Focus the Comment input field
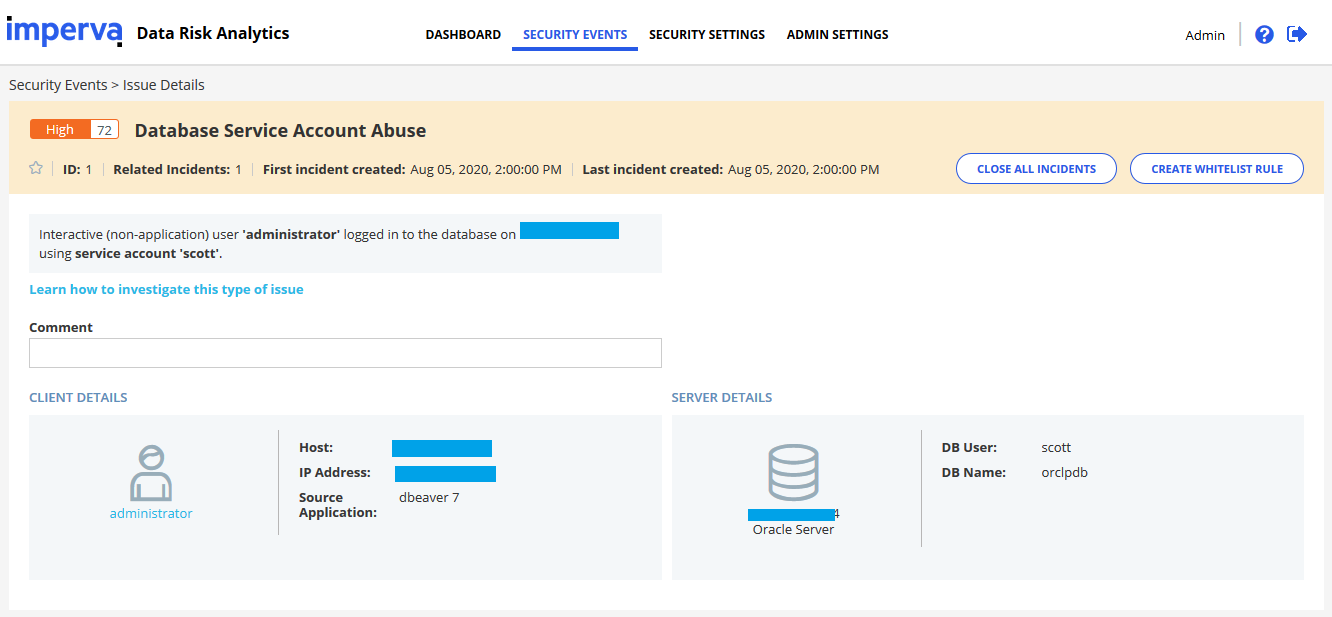Image resolution: width=1332 pixels, height=617 pixels. tap(345, 353)
